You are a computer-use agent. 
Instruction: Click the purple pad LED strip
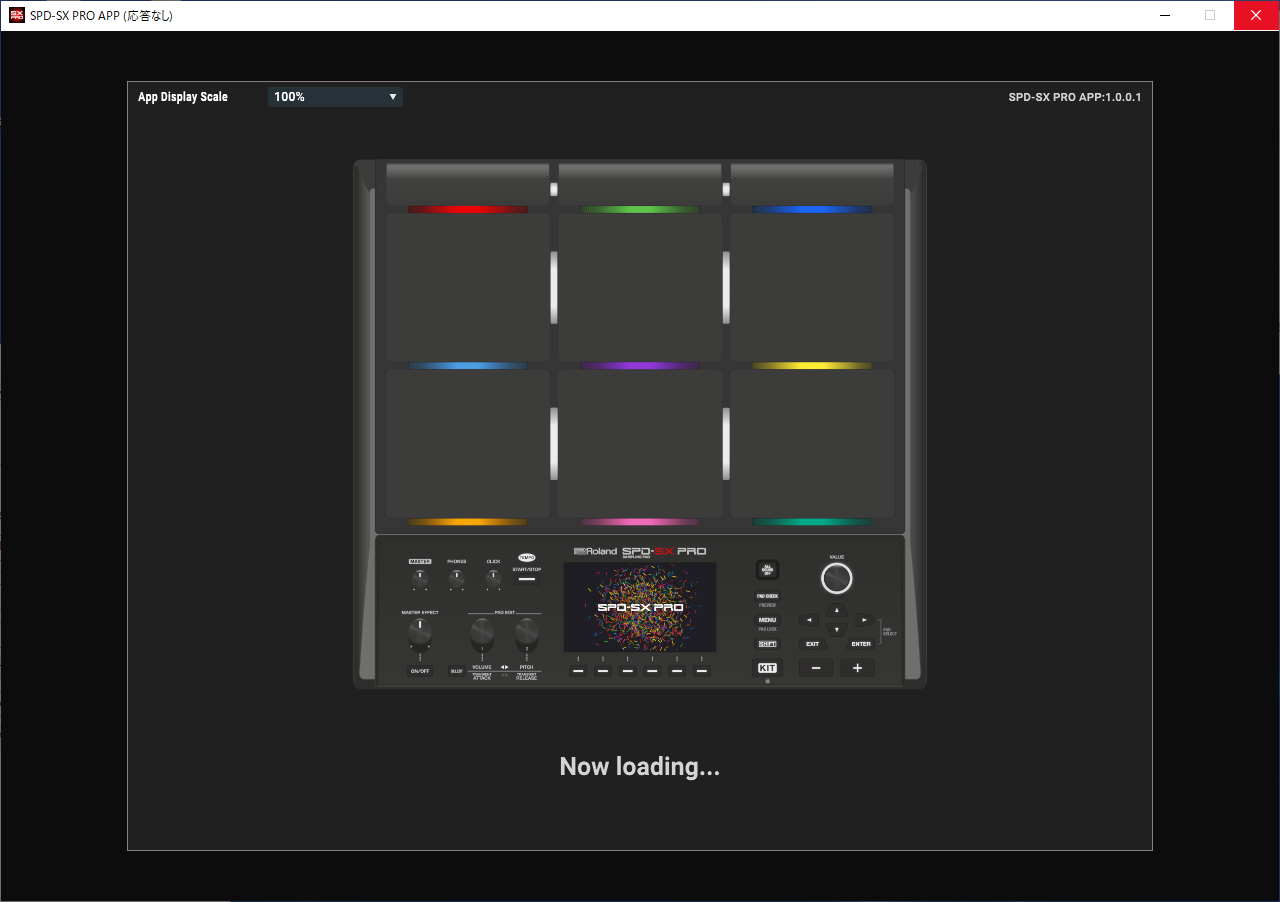tap(640, 366)
